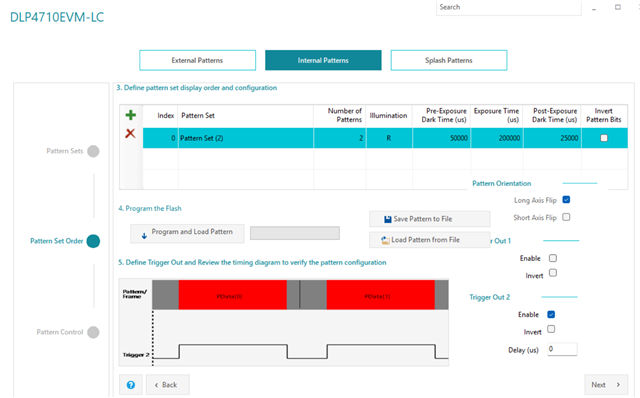Screen dimensions: 640x398
Task: Load Pattern from File
Action: pos(429,240)
